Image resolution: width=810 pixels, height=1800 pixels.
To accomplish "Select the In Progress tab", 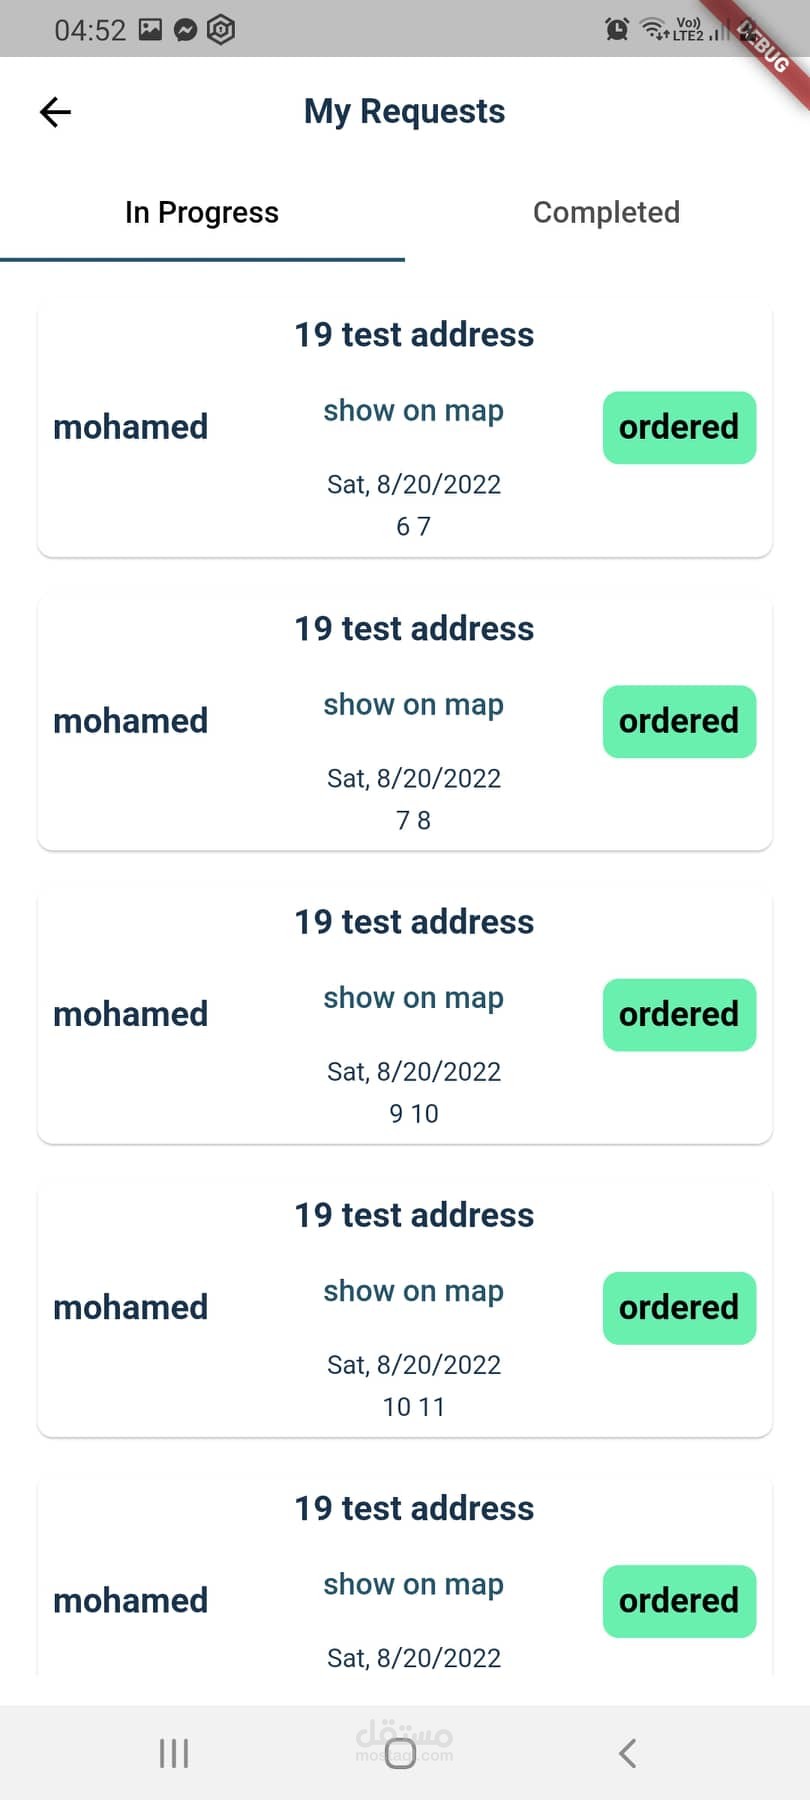I will 202,212.
